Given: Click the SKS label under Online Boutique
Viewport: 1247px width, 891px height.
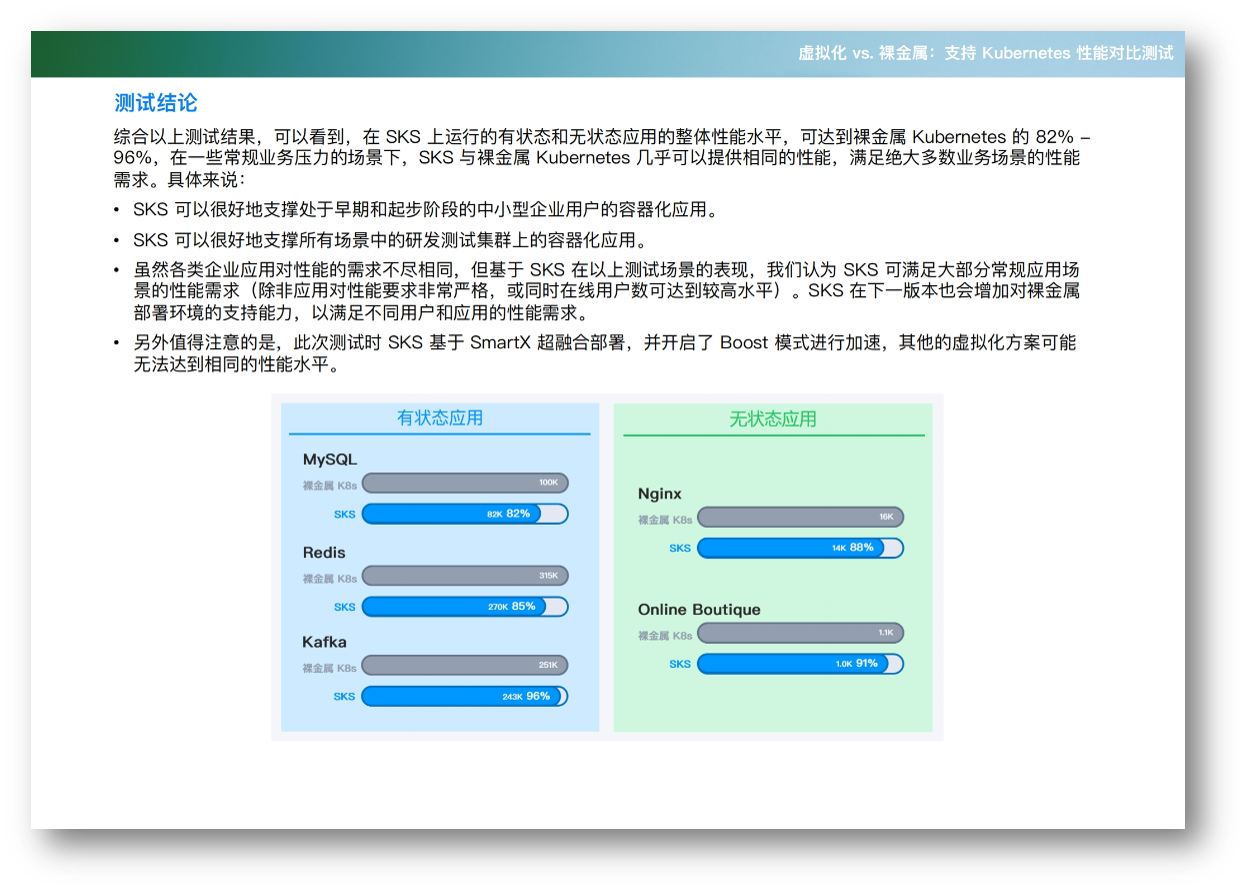Looking at the screenshot, I should [680, 664].
